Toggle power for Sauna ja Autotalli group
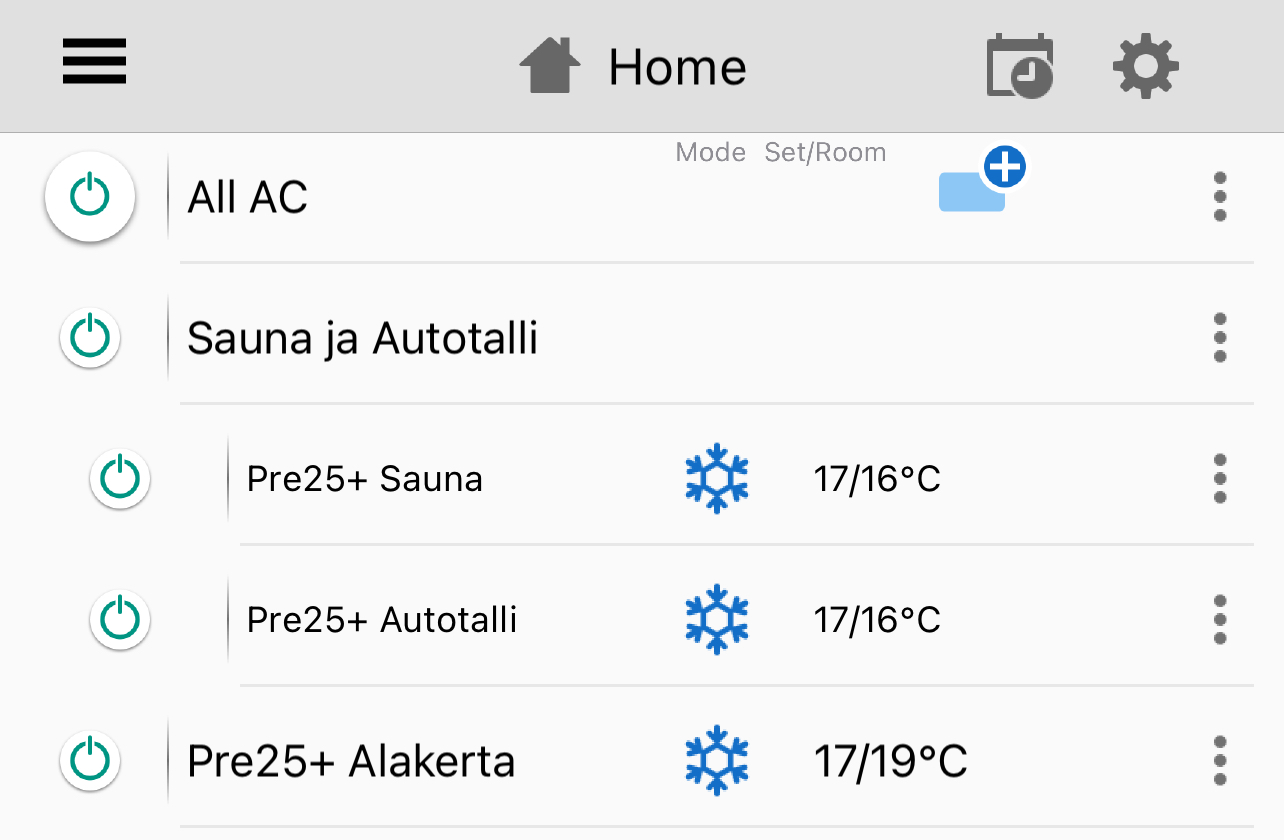This screenshot has width=1284, height=840. point(90,338)
